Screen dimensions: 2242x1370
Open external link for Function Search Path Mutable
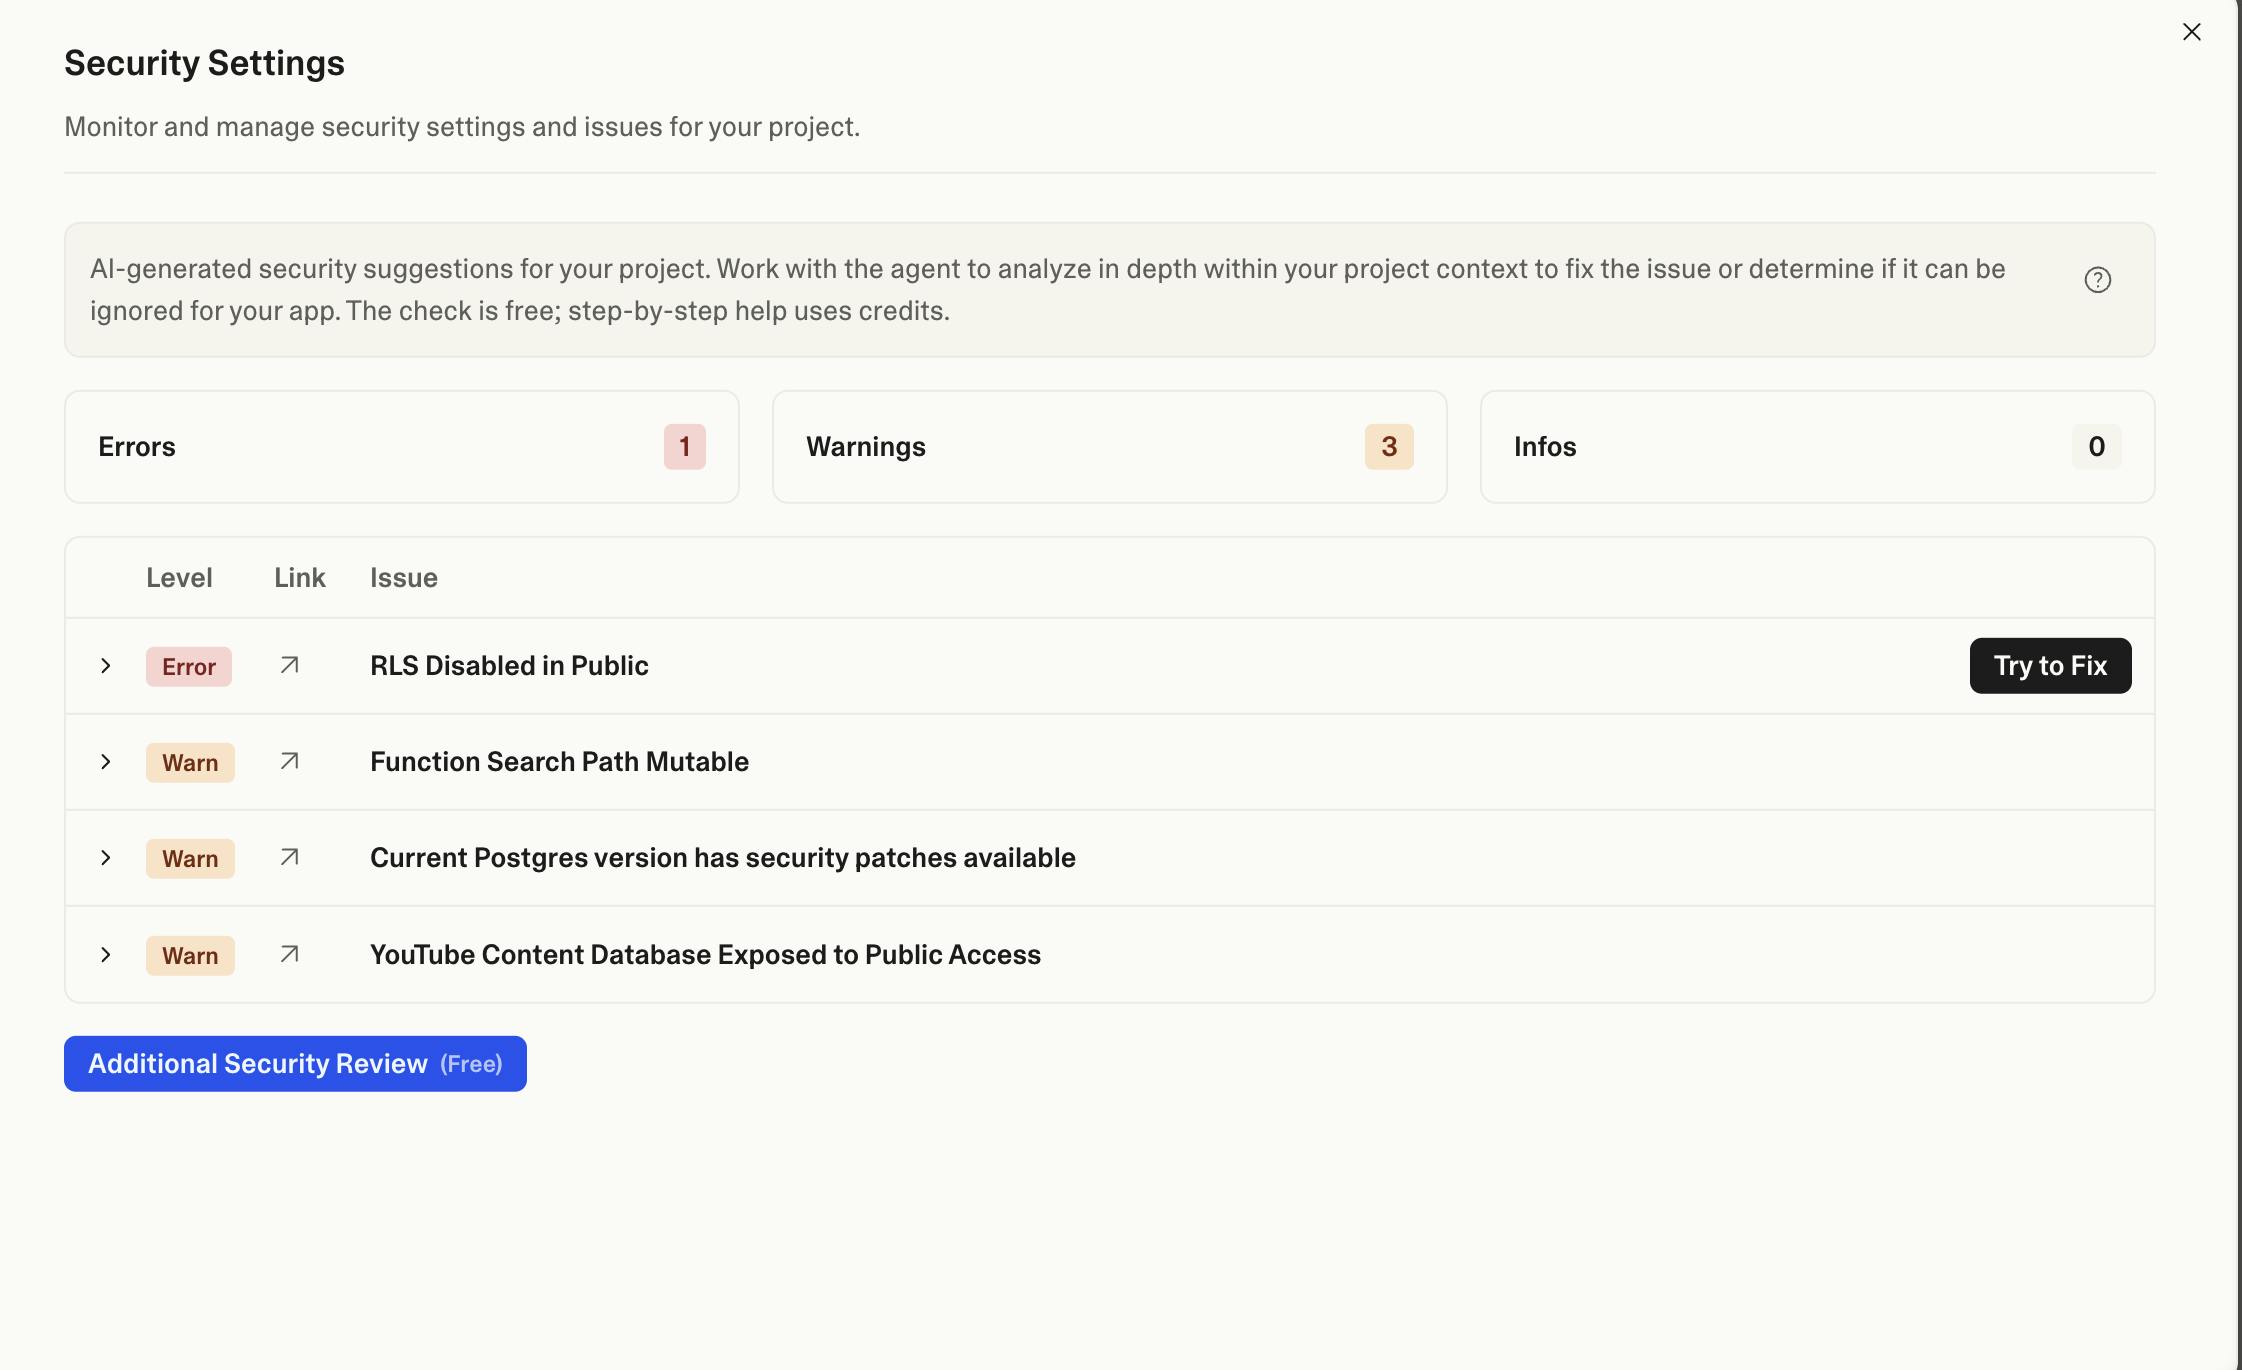289,762
